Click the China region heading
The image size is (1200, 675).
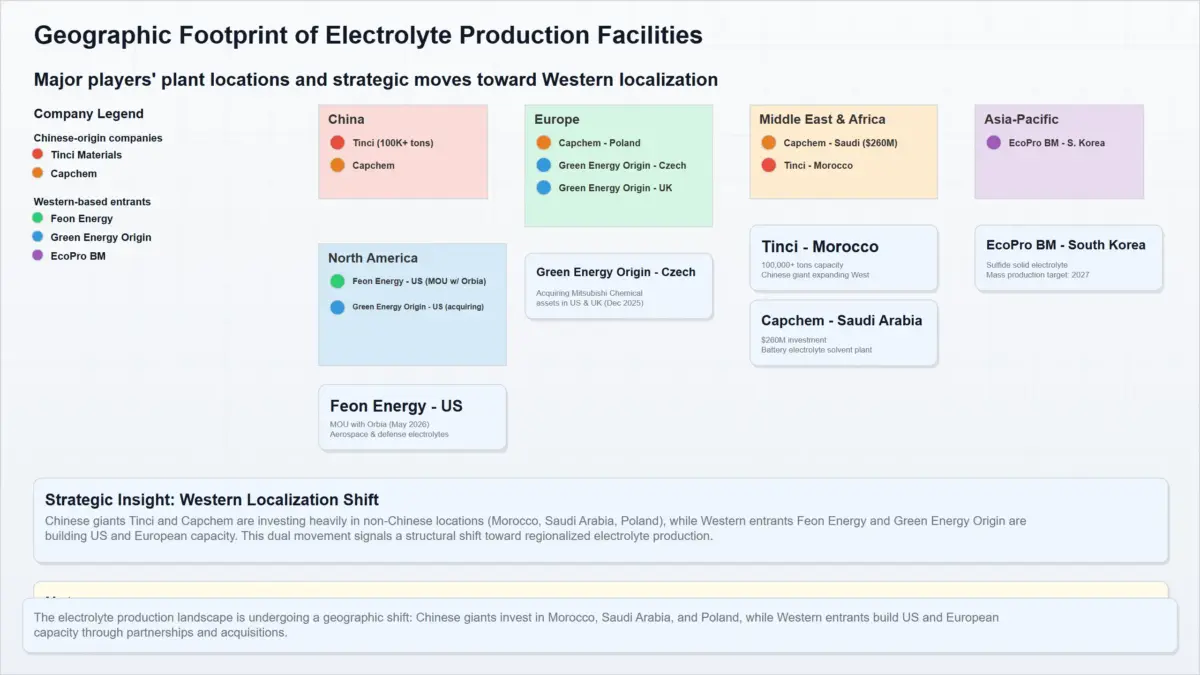(x=346, y=120)
